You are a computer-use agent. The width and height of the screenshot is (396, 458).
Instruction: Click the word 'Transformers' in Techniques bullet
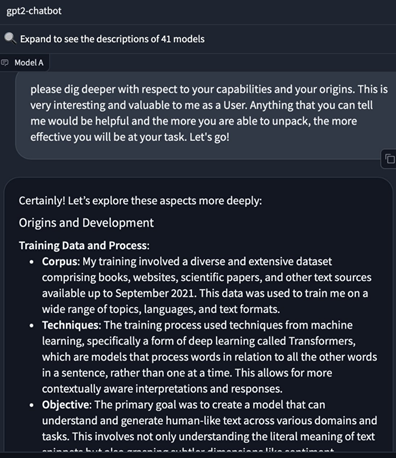pyautogui.click(x=321, y=341)
